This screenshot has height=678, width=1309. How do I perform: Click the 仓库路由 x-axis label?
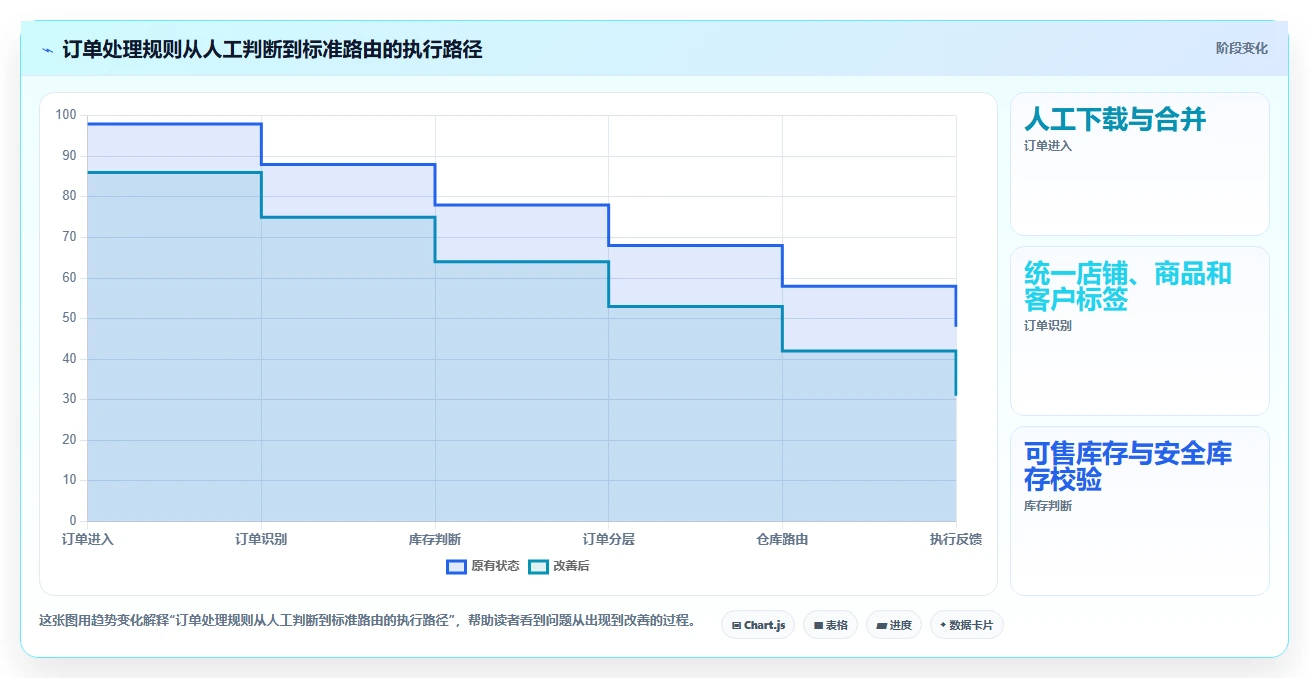click(x=782, y=539)
